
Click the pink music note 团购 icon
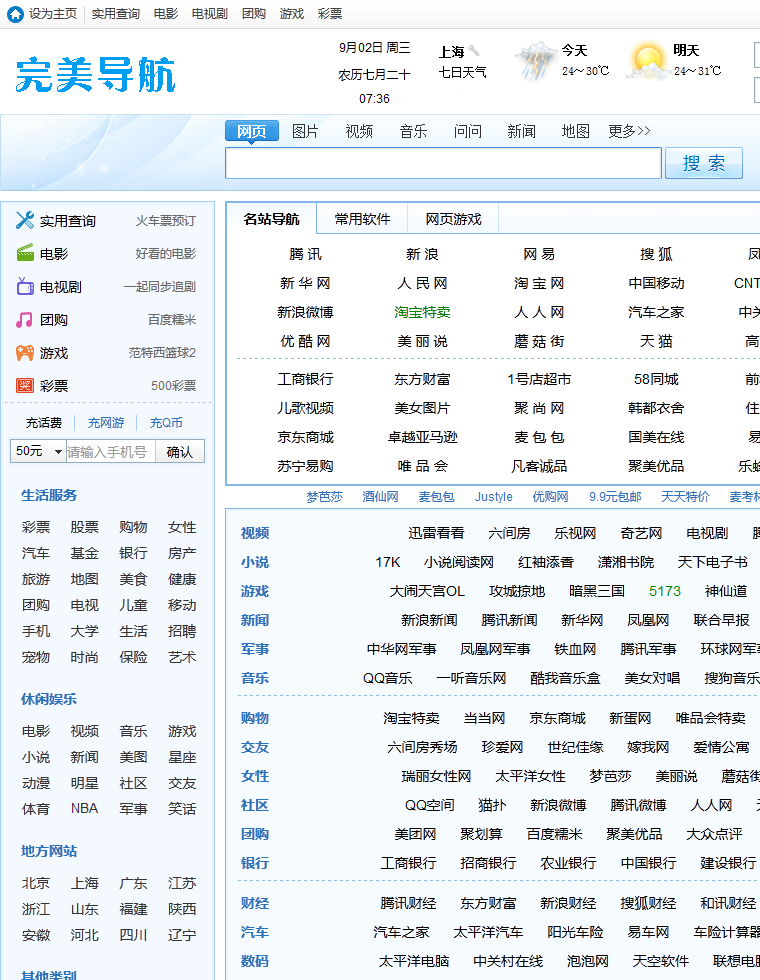25,320
